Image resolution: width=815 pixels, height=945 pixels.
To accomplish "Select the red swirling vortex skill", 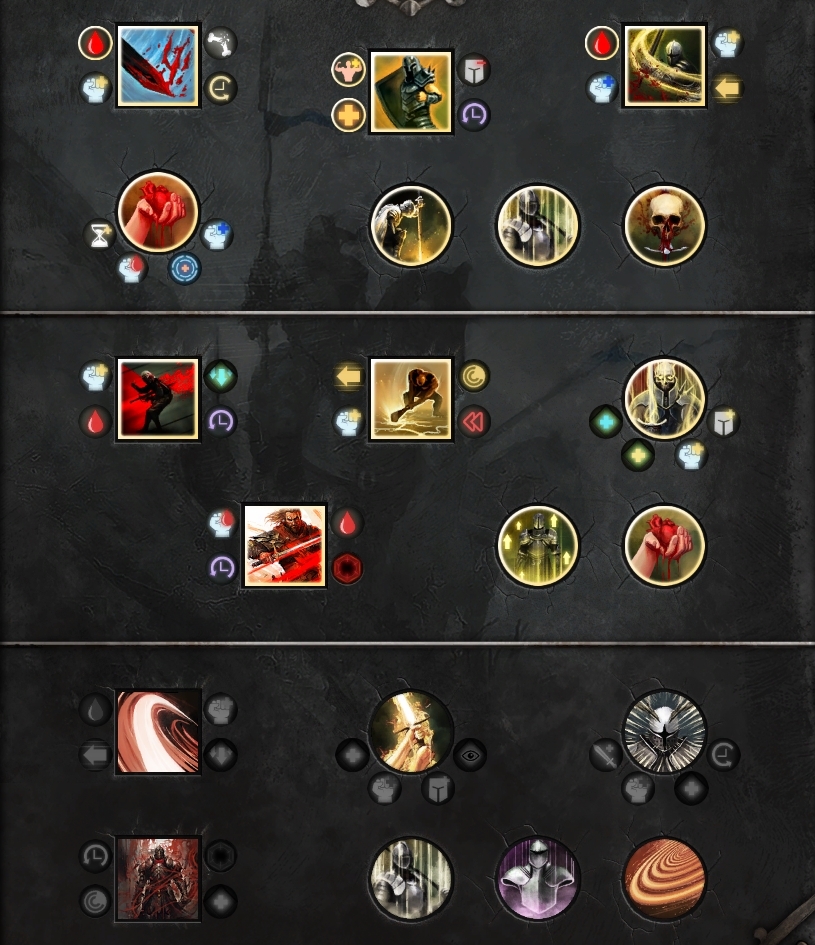I will (158, 732).
